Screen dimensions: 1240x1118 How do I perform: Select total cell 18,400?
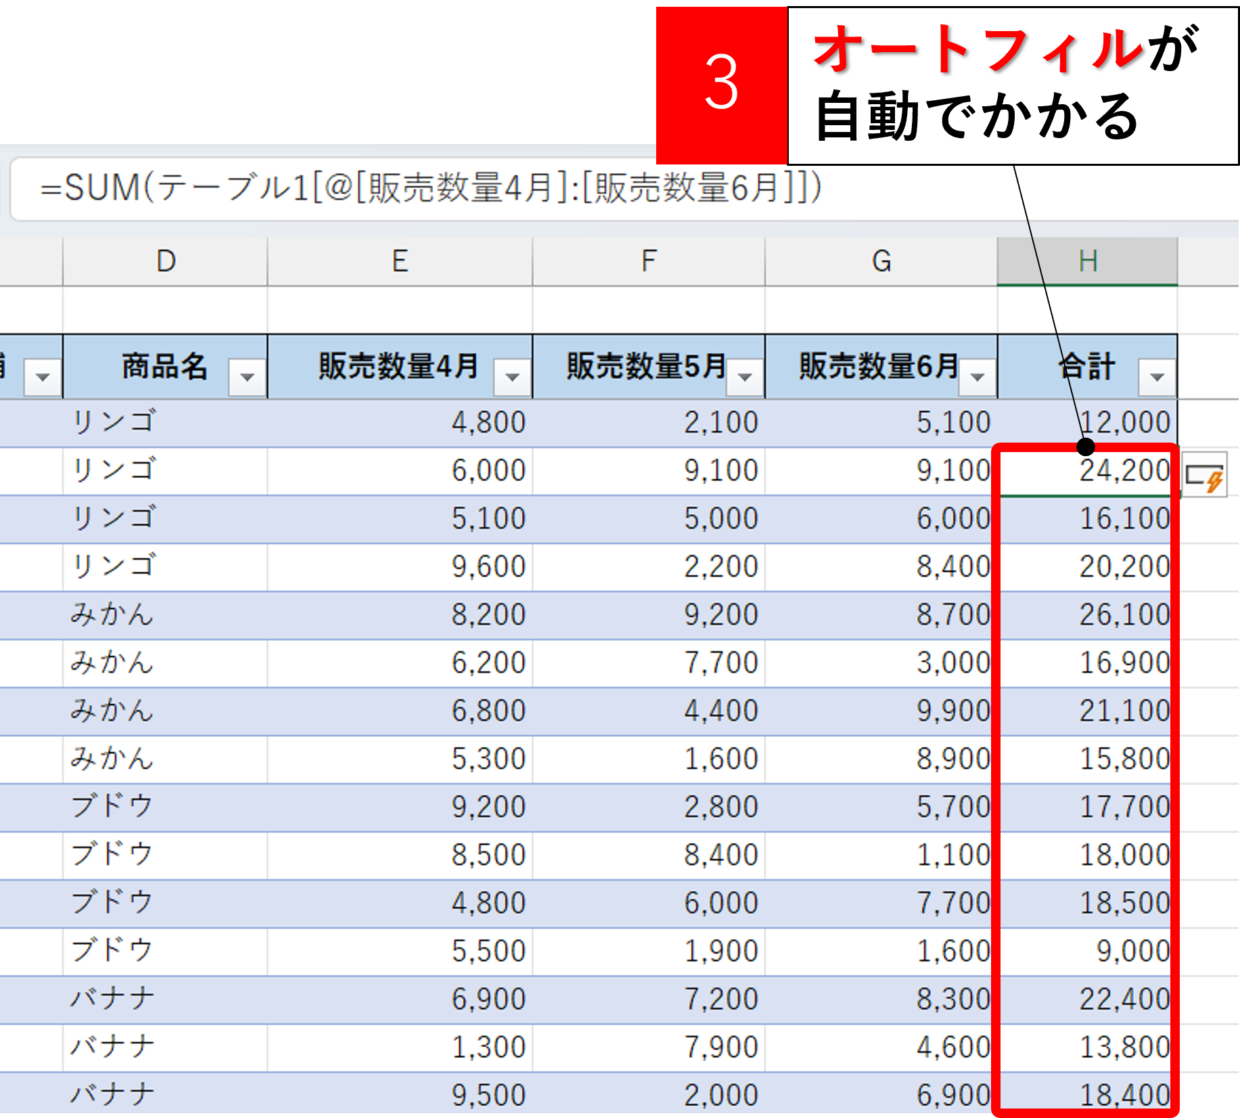1087,1095
